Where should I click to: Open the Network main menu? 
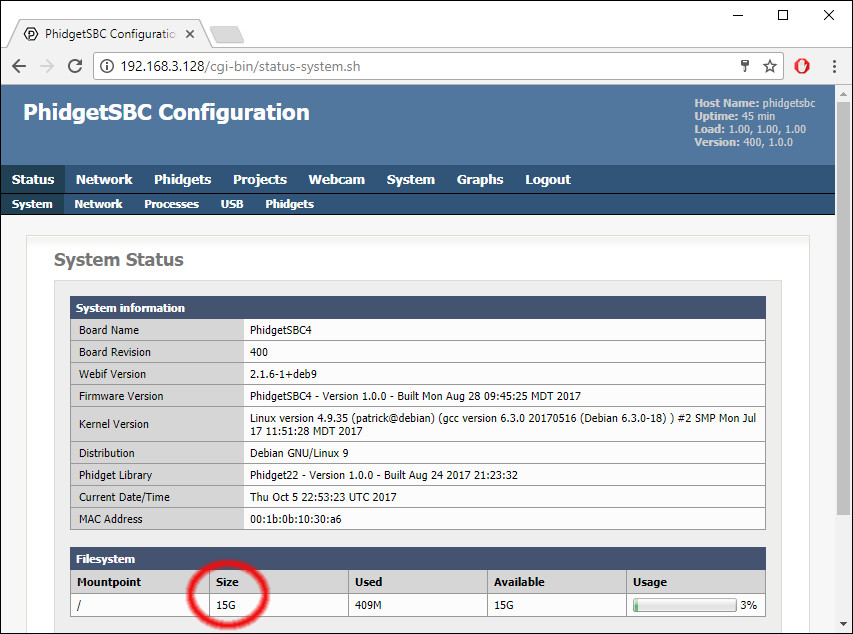pos(104,180)
